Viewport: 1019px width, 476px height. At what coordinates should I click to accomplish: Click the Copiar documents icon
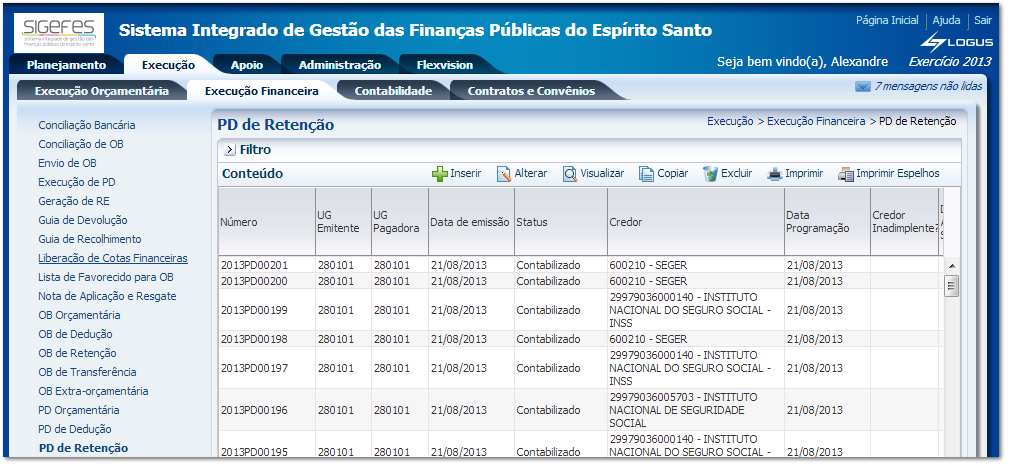click(646, 174)
